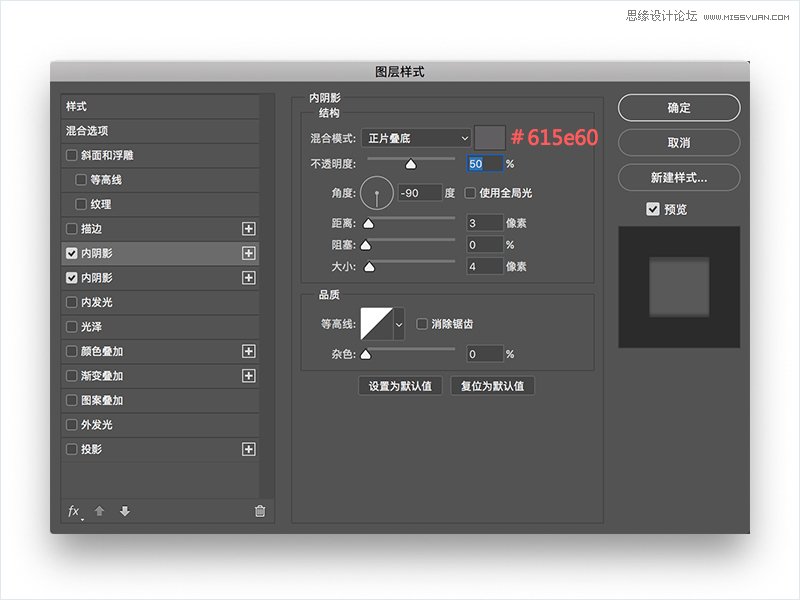Add another 描边 stroke effect with plus icon
Image resolution: width=800 pixels, height=600 pixels.
click(x=248, y=229)
